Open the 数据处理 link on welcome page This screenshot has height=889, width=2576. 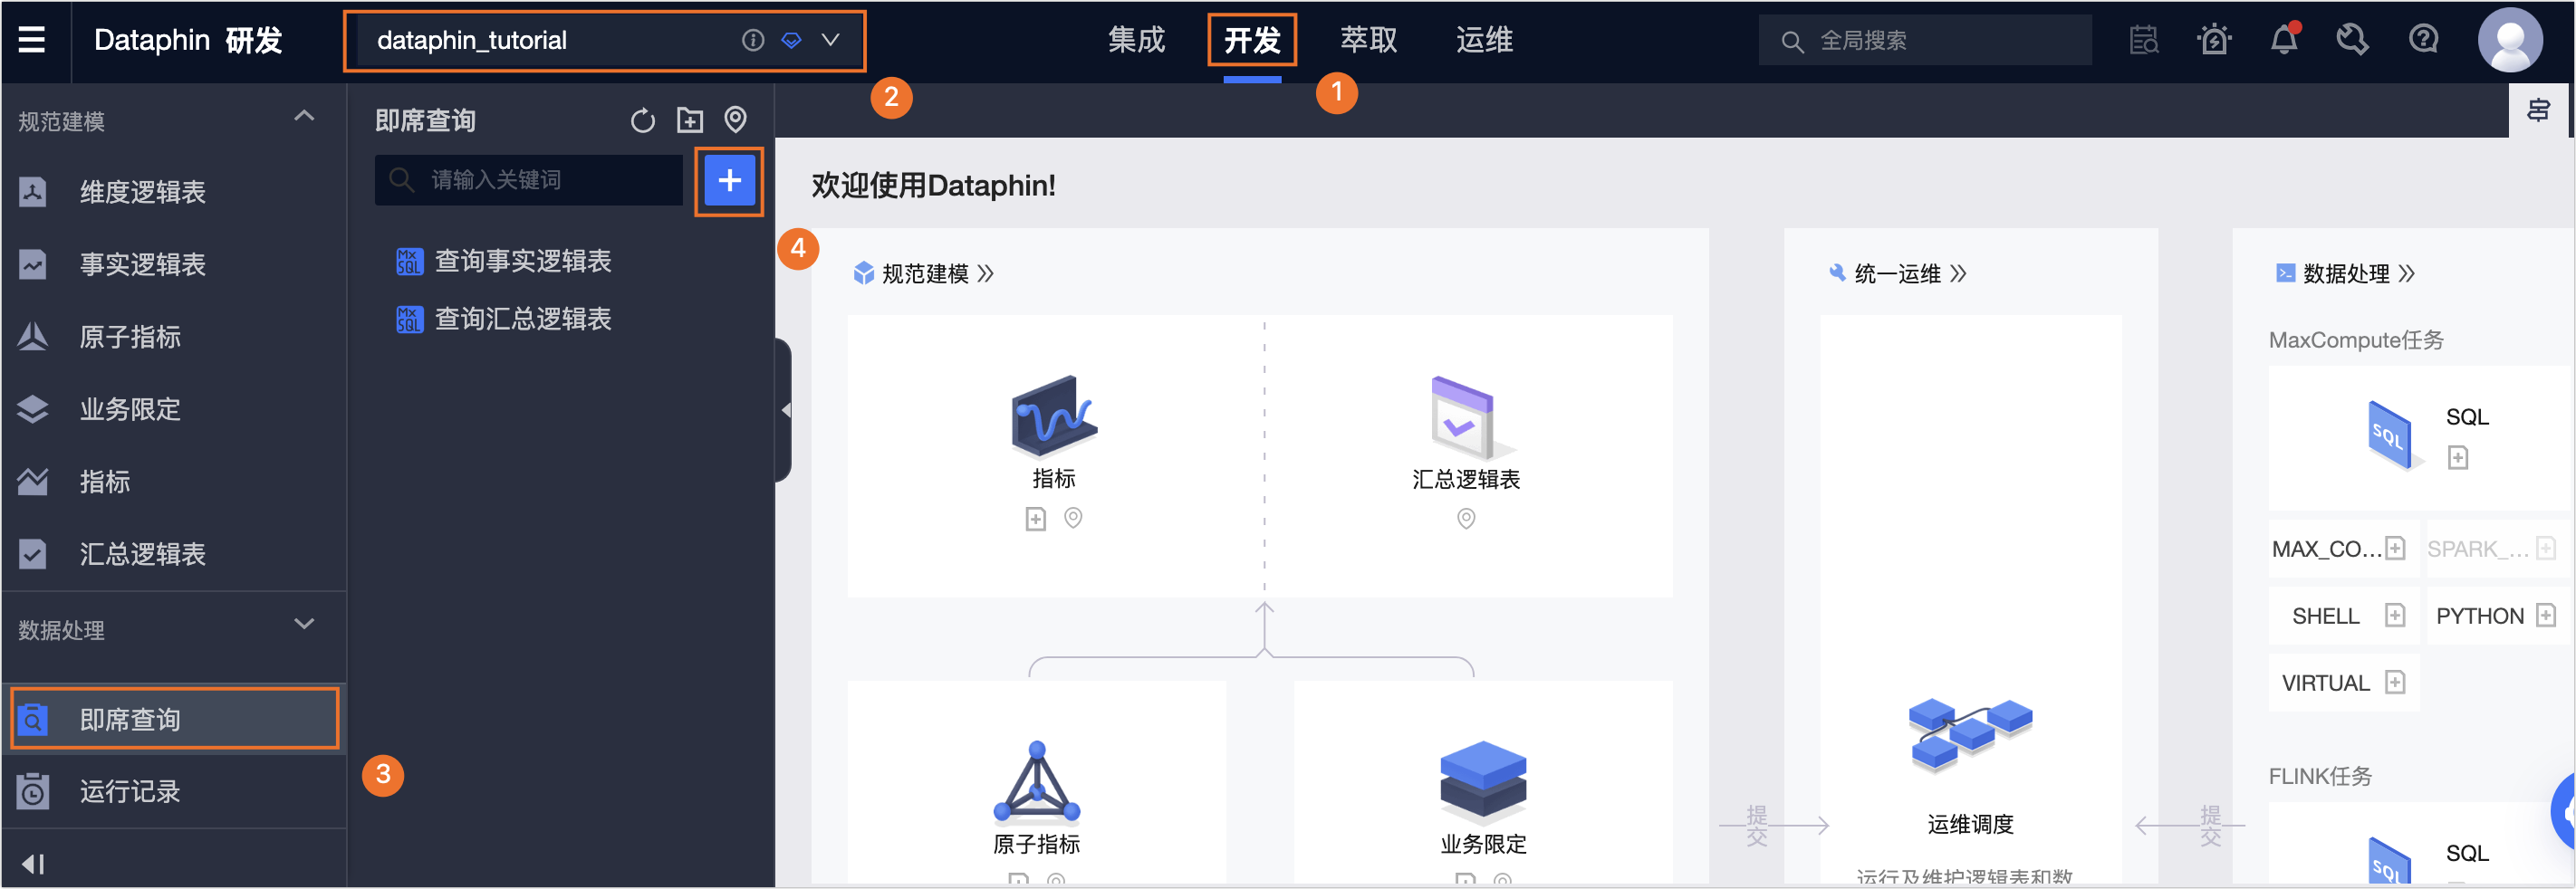(2345, 273)
